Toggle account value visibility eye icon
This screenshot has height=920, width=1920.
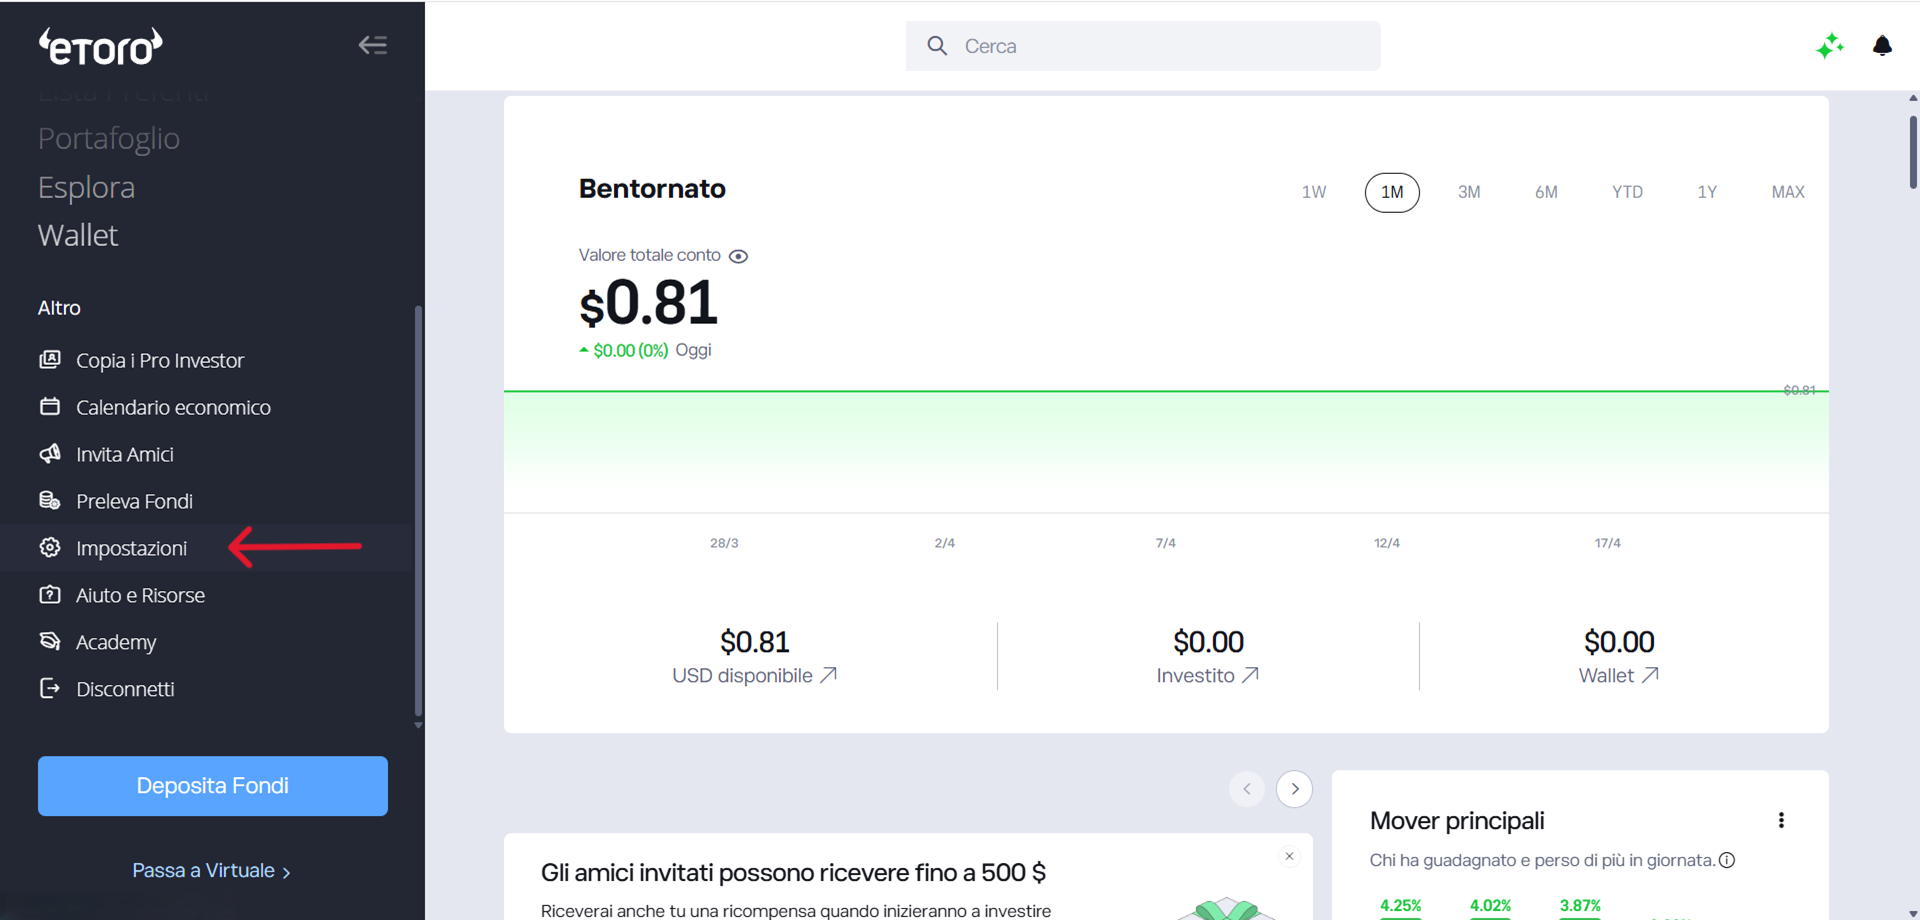738,256
